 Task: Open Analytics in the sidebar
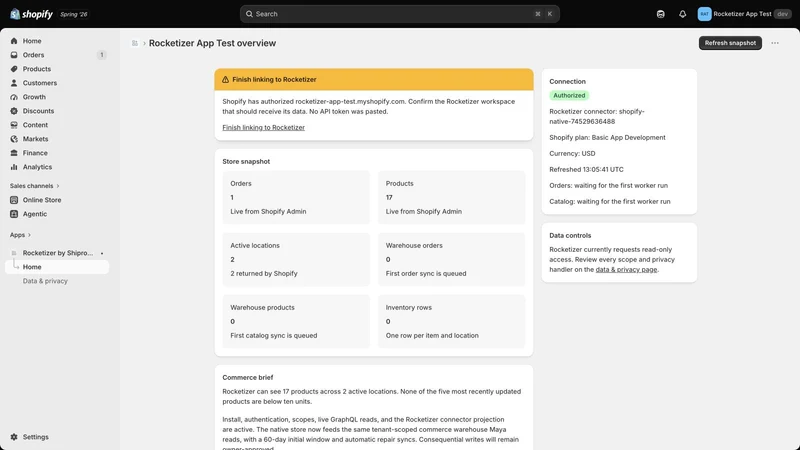coord(57,167)
